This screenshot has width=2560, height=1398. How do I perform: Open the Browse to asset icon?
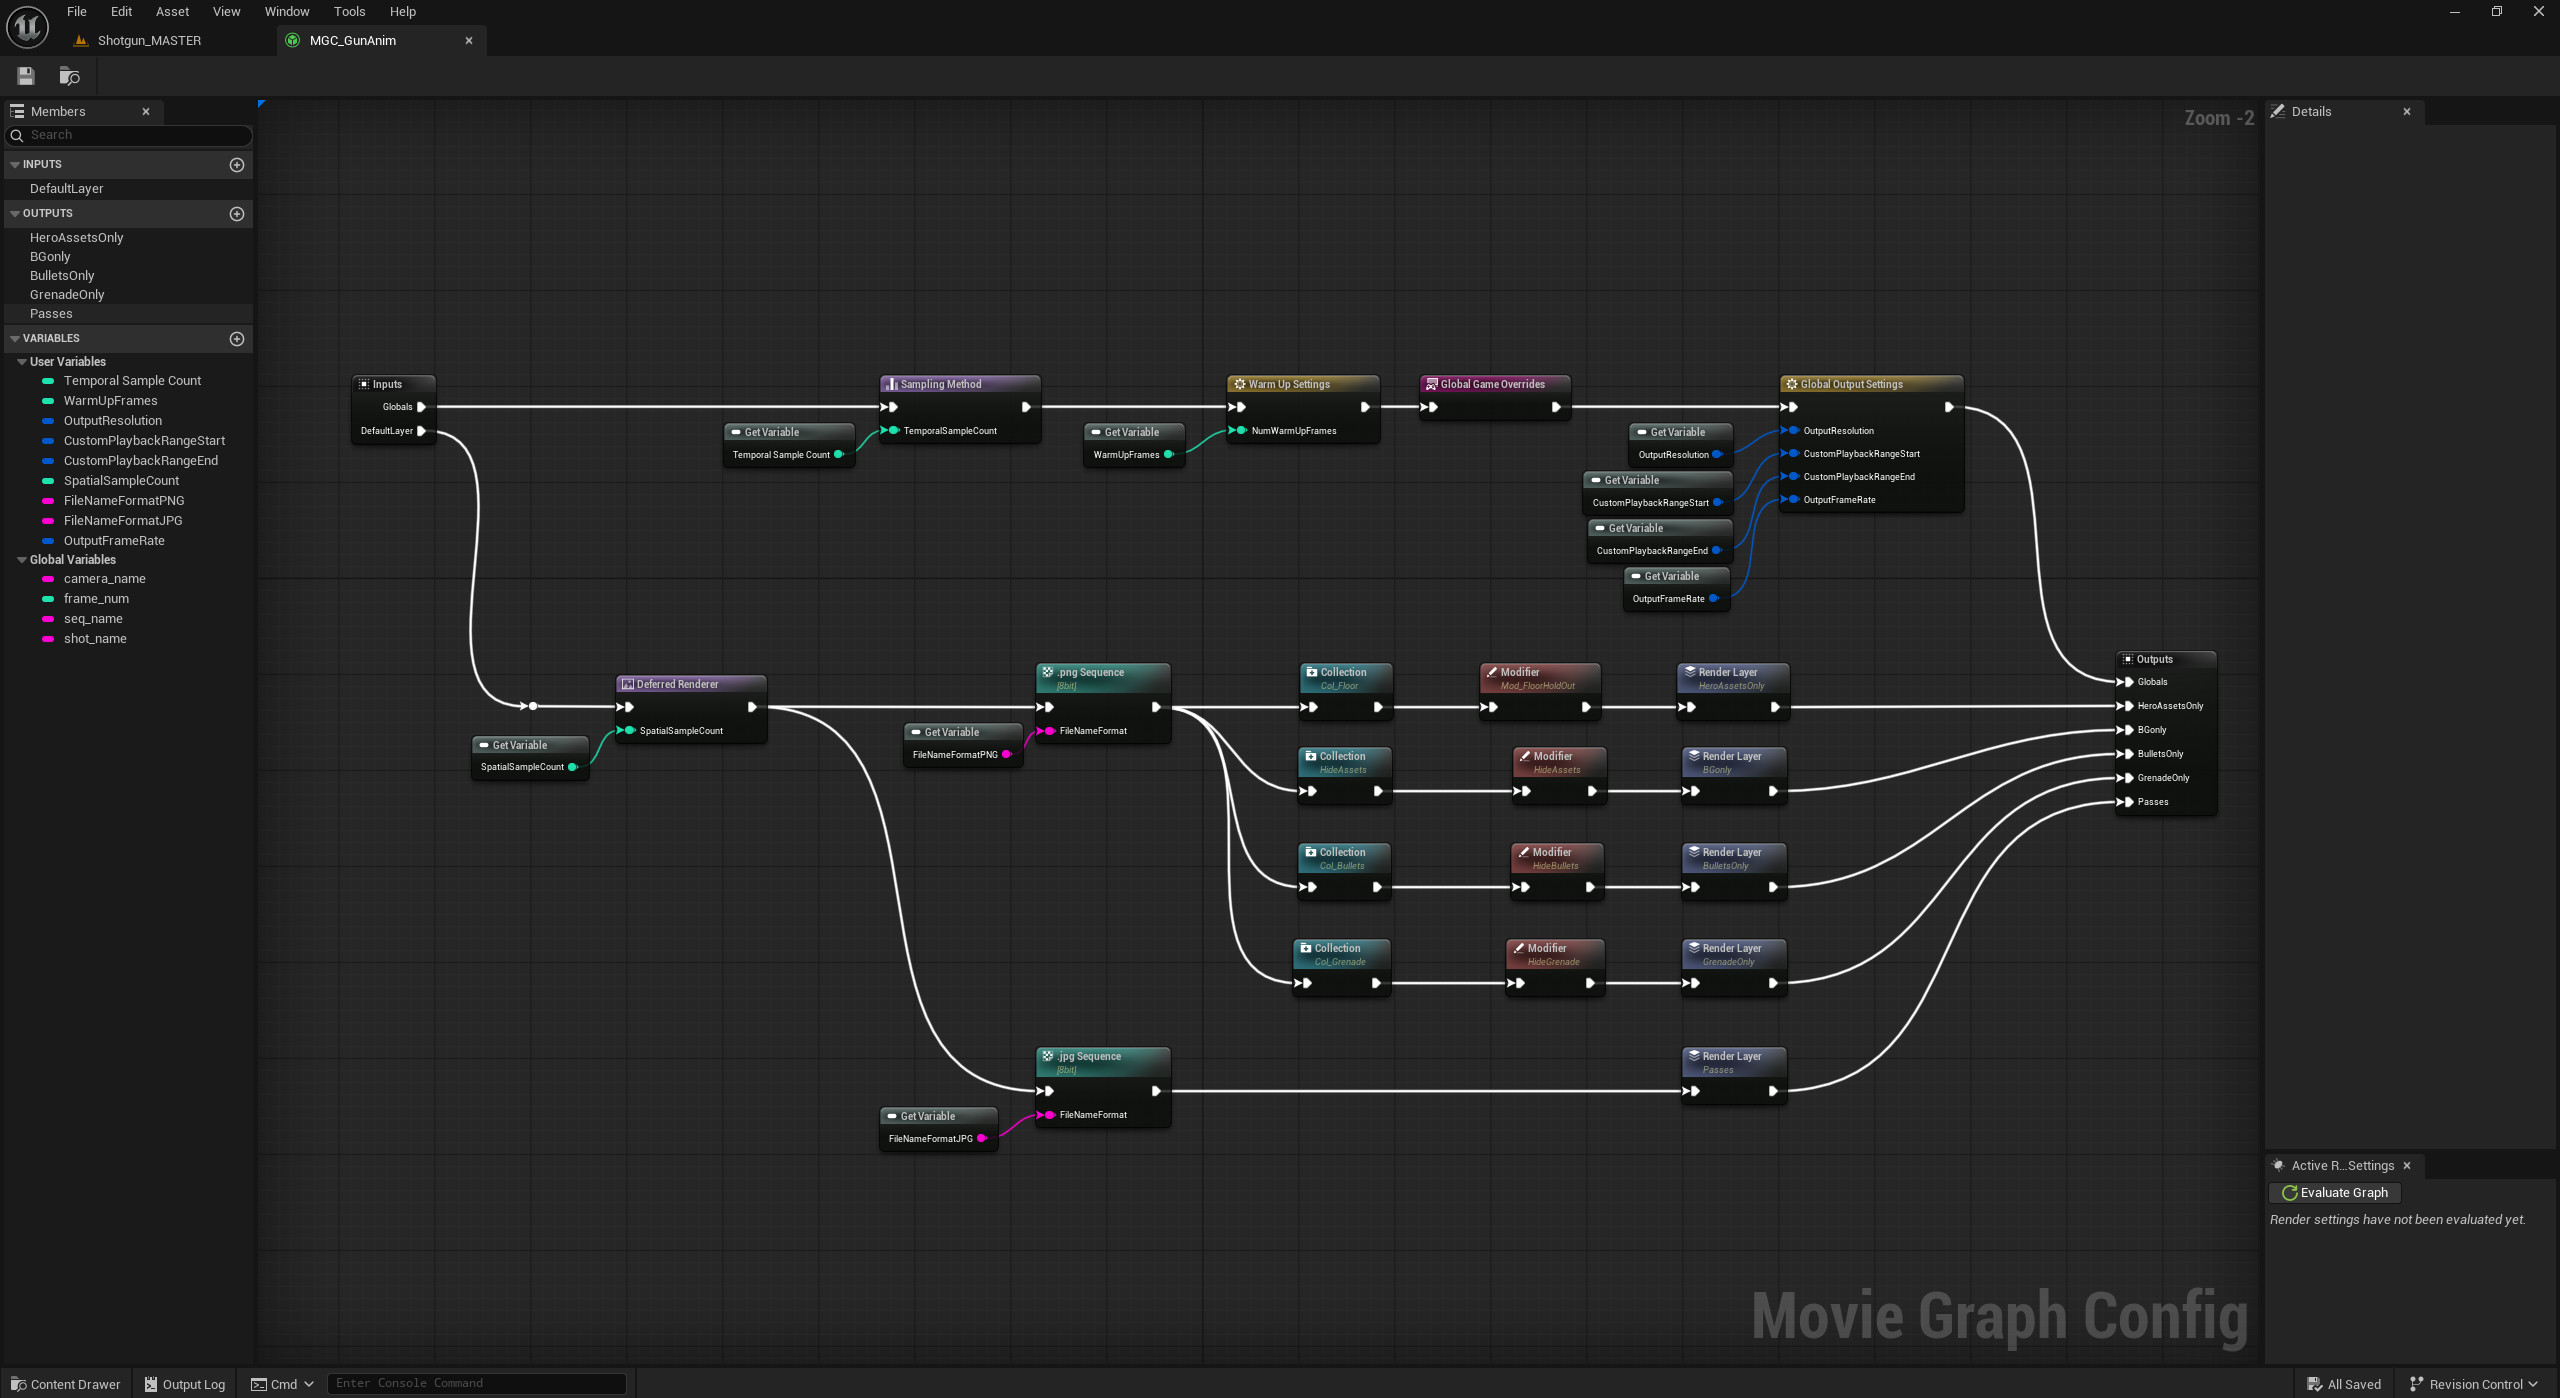click(x=69, y=75)
